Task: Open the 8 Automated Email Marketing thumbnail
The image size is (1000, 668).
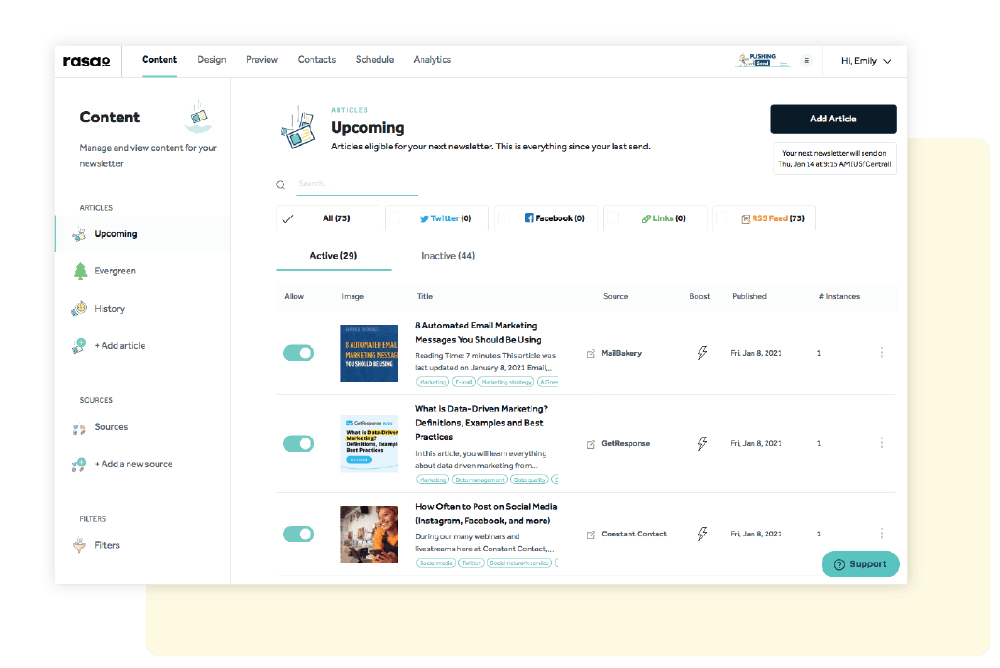Action: (x=369, y=353)
